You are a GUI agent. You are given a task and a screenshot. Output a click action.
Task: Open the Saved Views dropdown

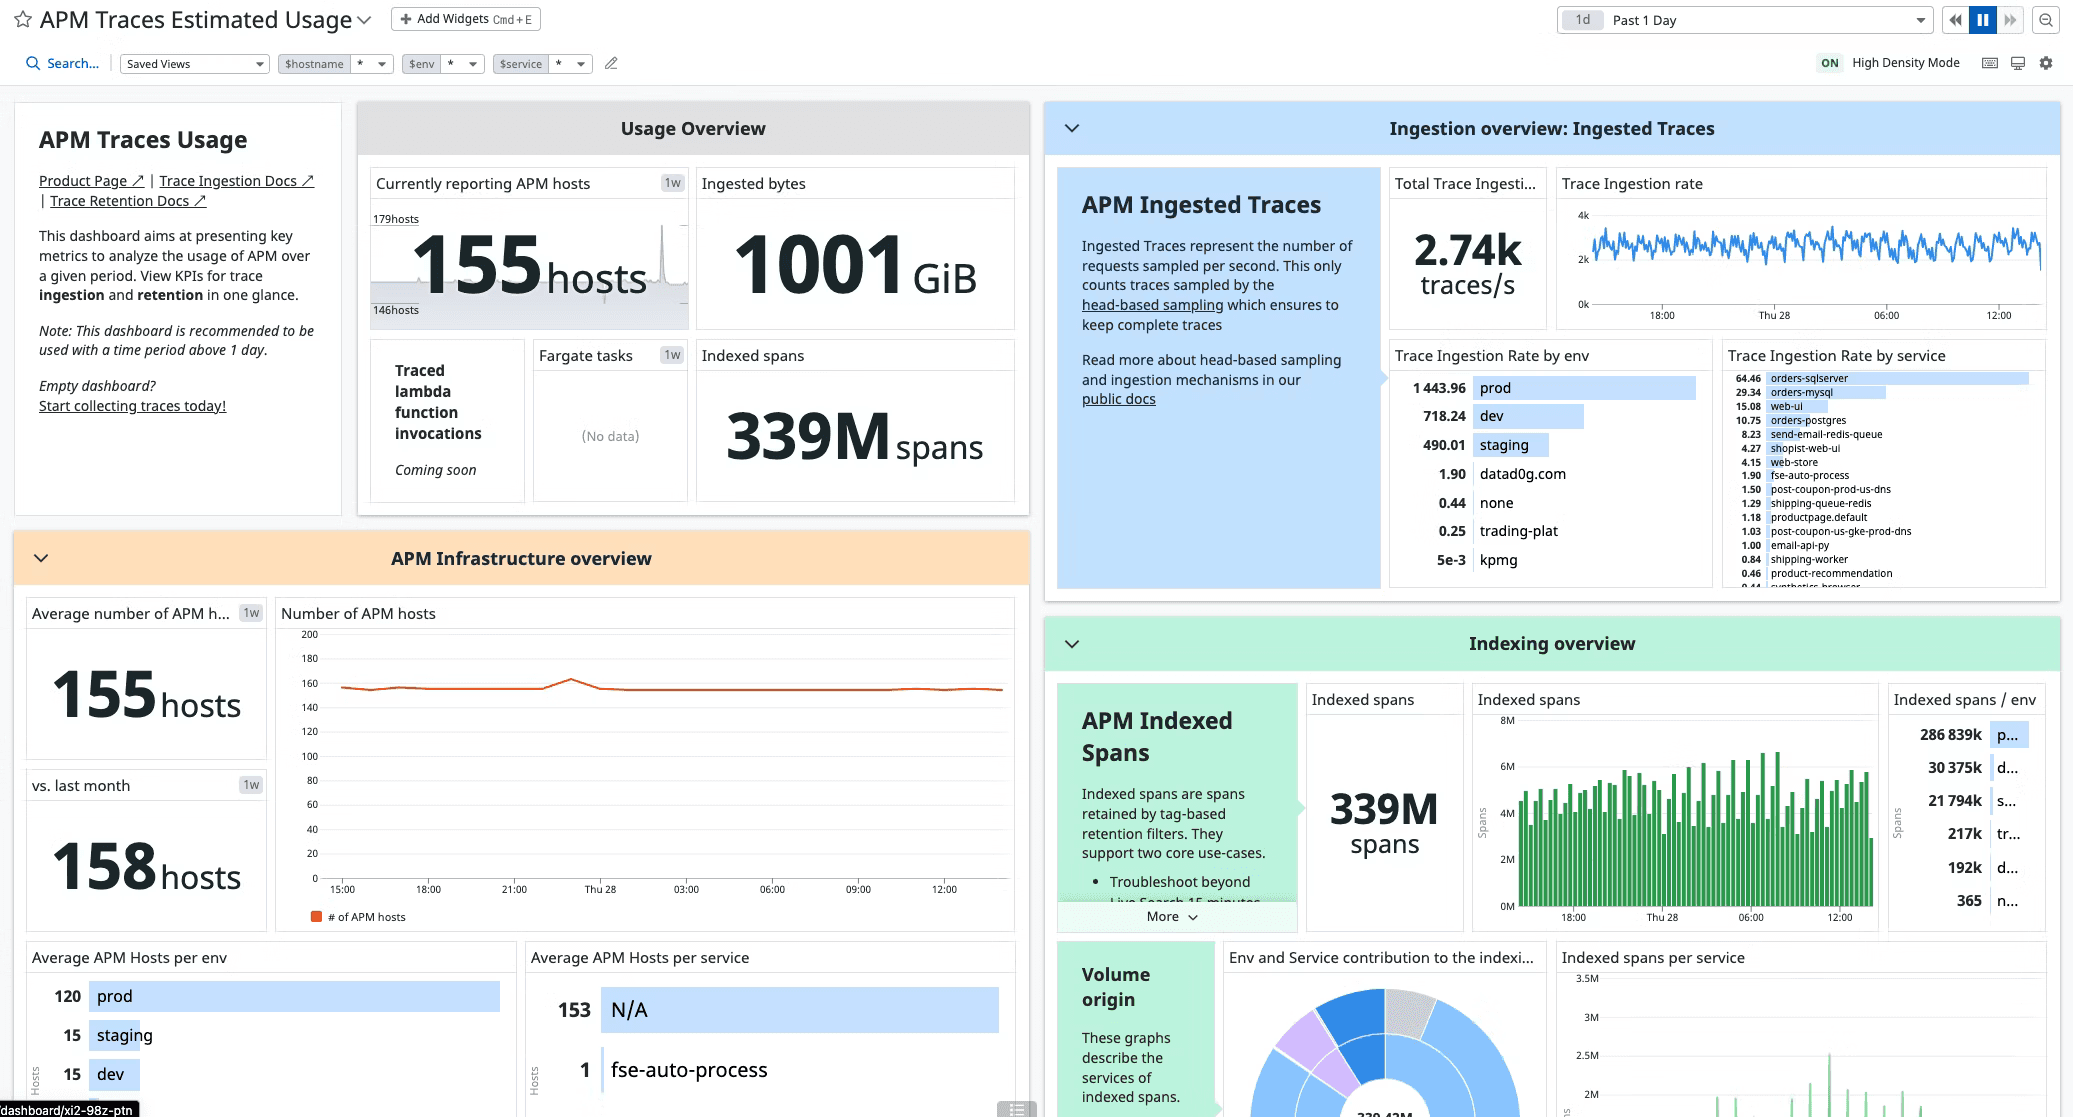(195, 64)
